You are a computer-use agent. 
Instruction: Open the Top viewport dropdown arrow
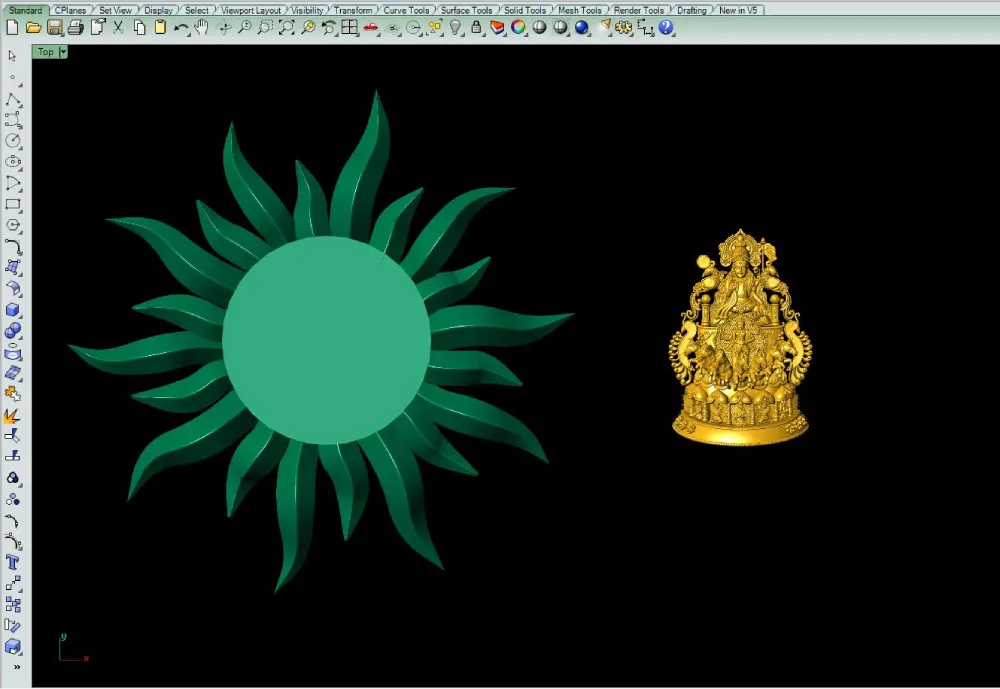coord(63,52)
